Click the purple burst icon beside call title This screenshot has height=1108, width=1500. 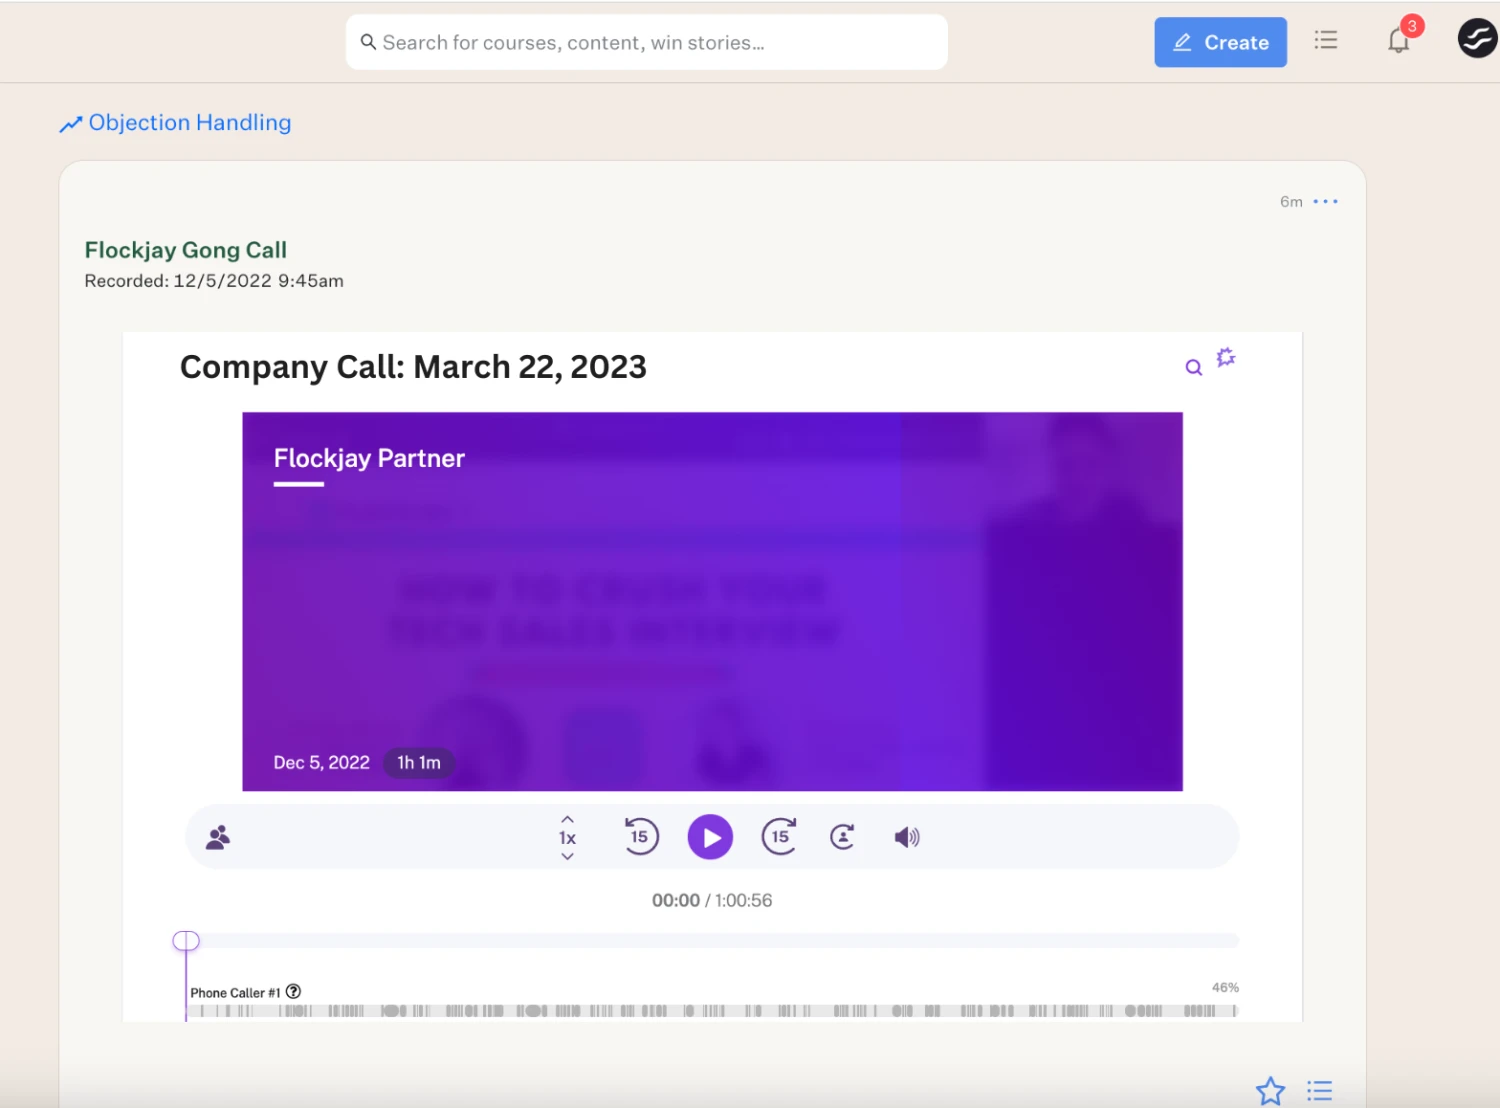(1226, 357)
